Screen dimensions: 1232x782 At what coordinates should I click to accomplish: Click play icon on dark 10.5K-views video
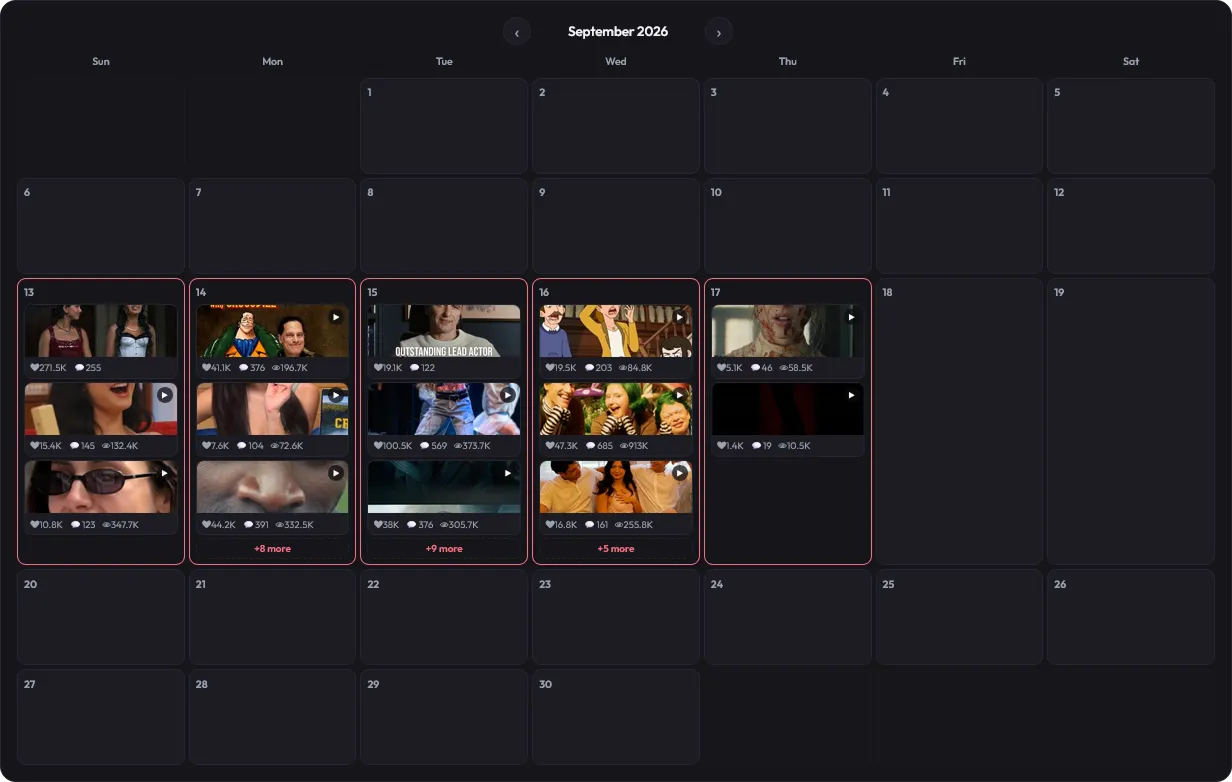pos(852,395)
